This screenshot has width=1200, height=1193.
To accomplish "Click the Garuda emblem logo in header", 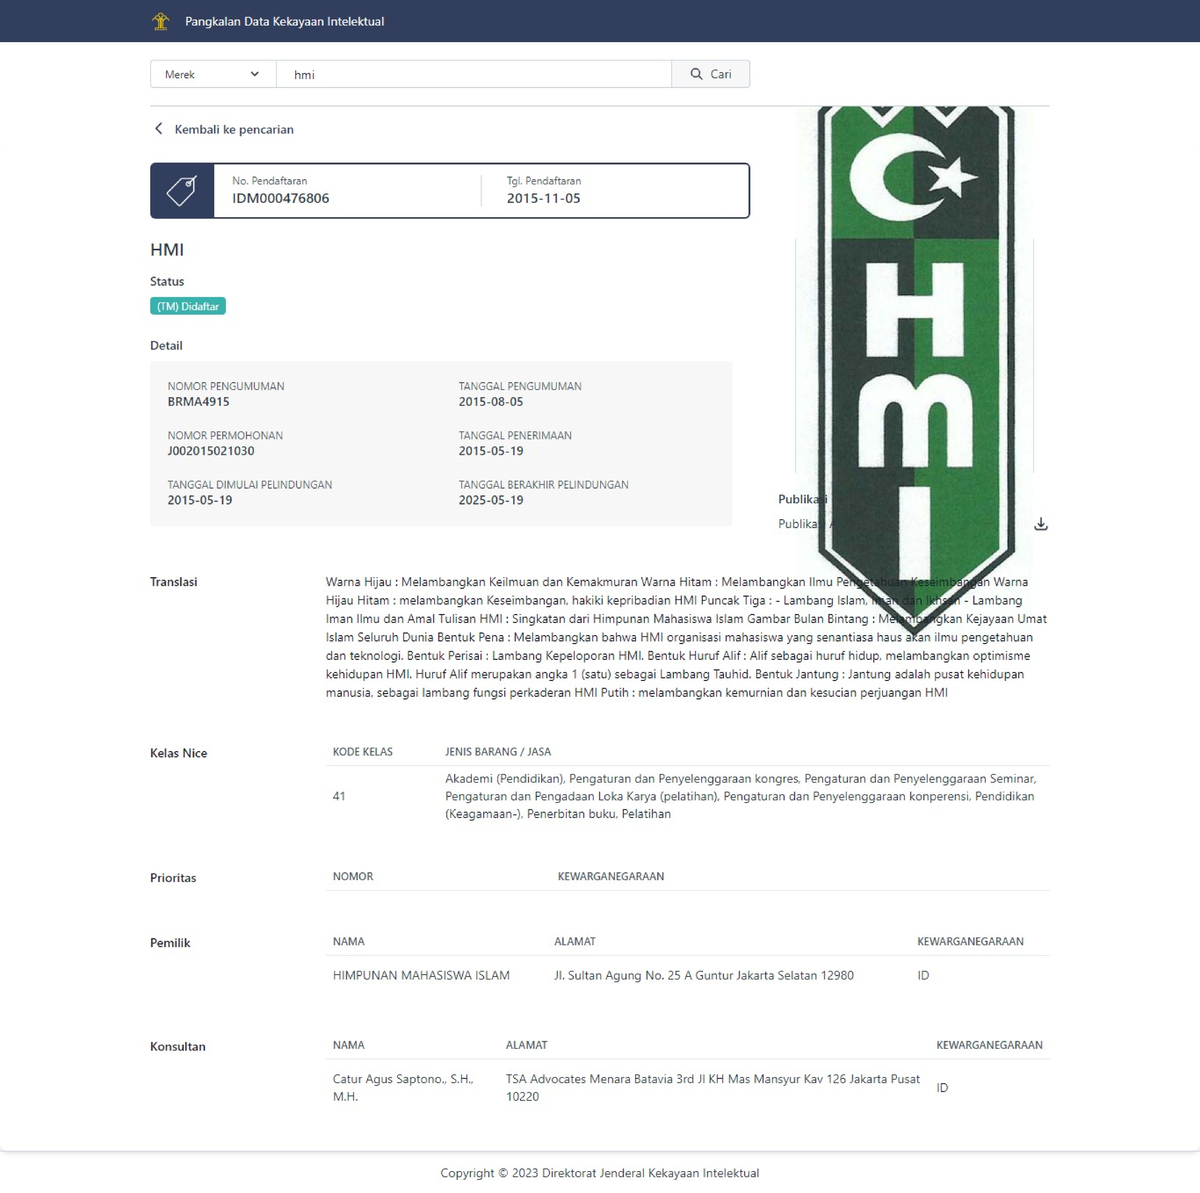I will (x=160, y=21).
